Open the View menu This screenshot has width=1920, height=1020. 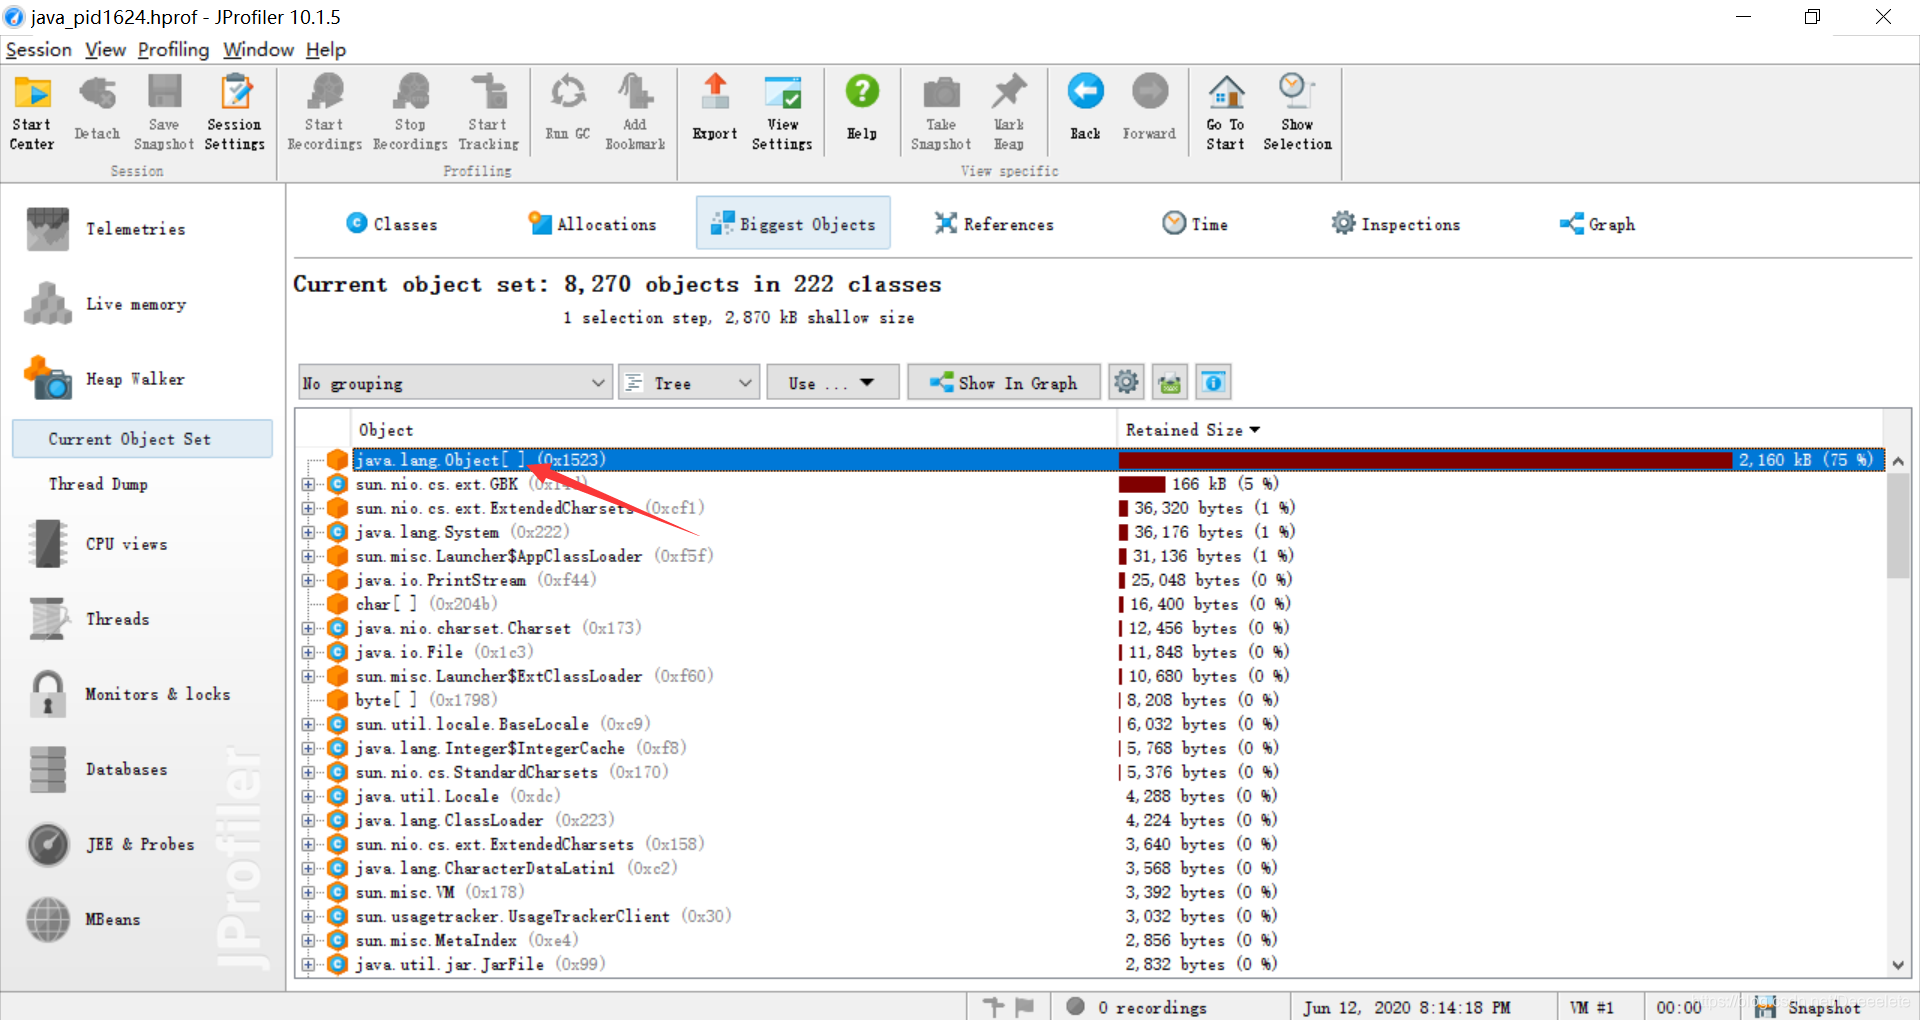105,49
